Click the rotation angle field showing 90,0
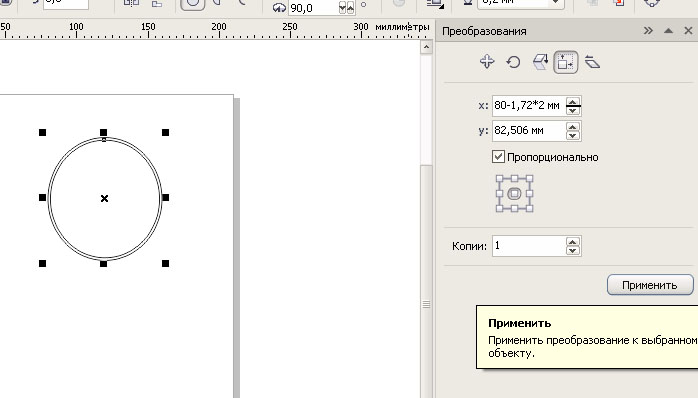This screenshot has width=698, height=398. (313, 8)
